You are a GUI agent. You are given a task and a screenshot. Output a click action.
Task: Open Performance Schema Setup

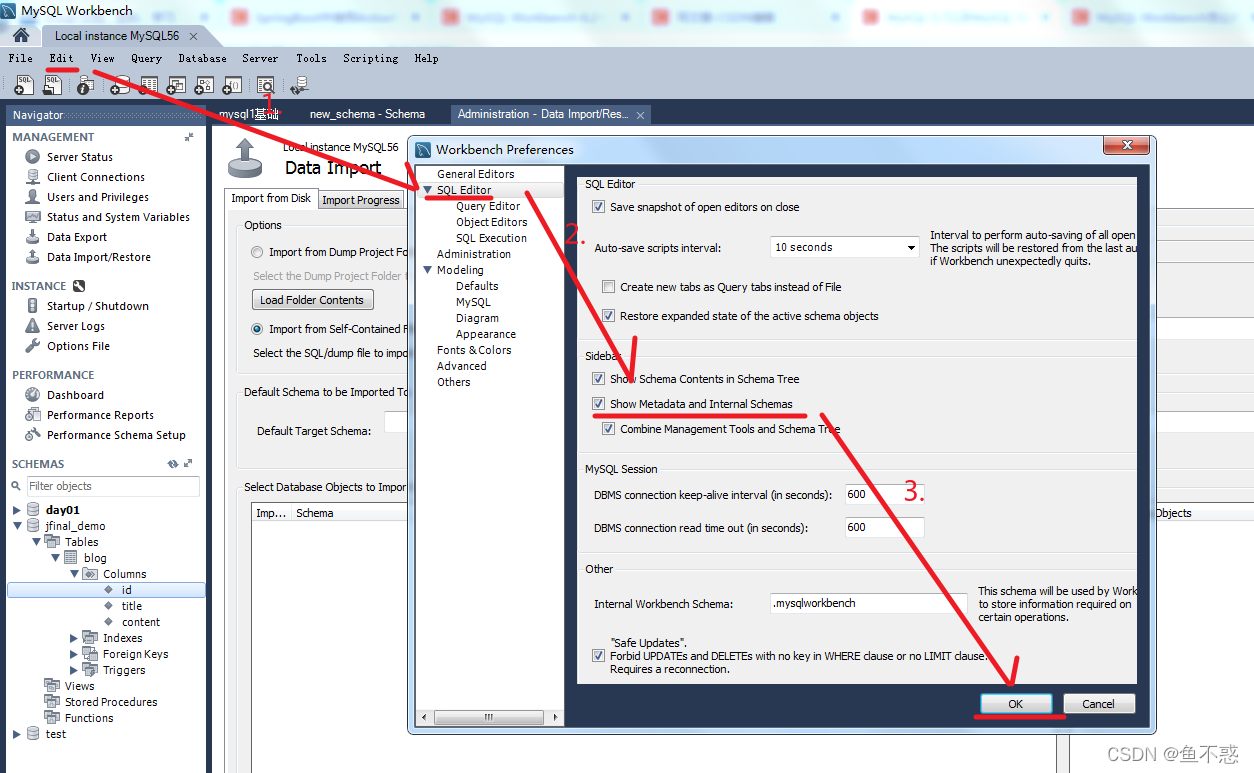[x=116, y=435]
